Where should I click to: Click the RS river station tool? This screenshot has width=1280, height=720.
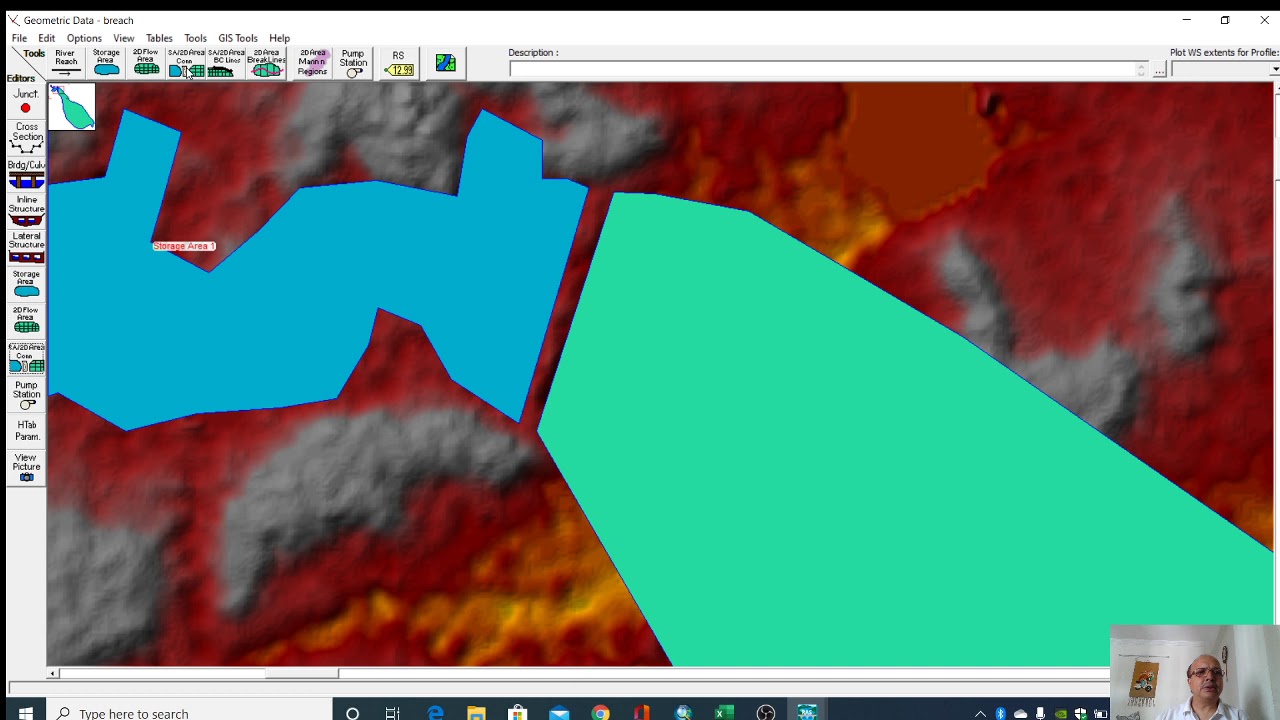click(x=399, y=62)
